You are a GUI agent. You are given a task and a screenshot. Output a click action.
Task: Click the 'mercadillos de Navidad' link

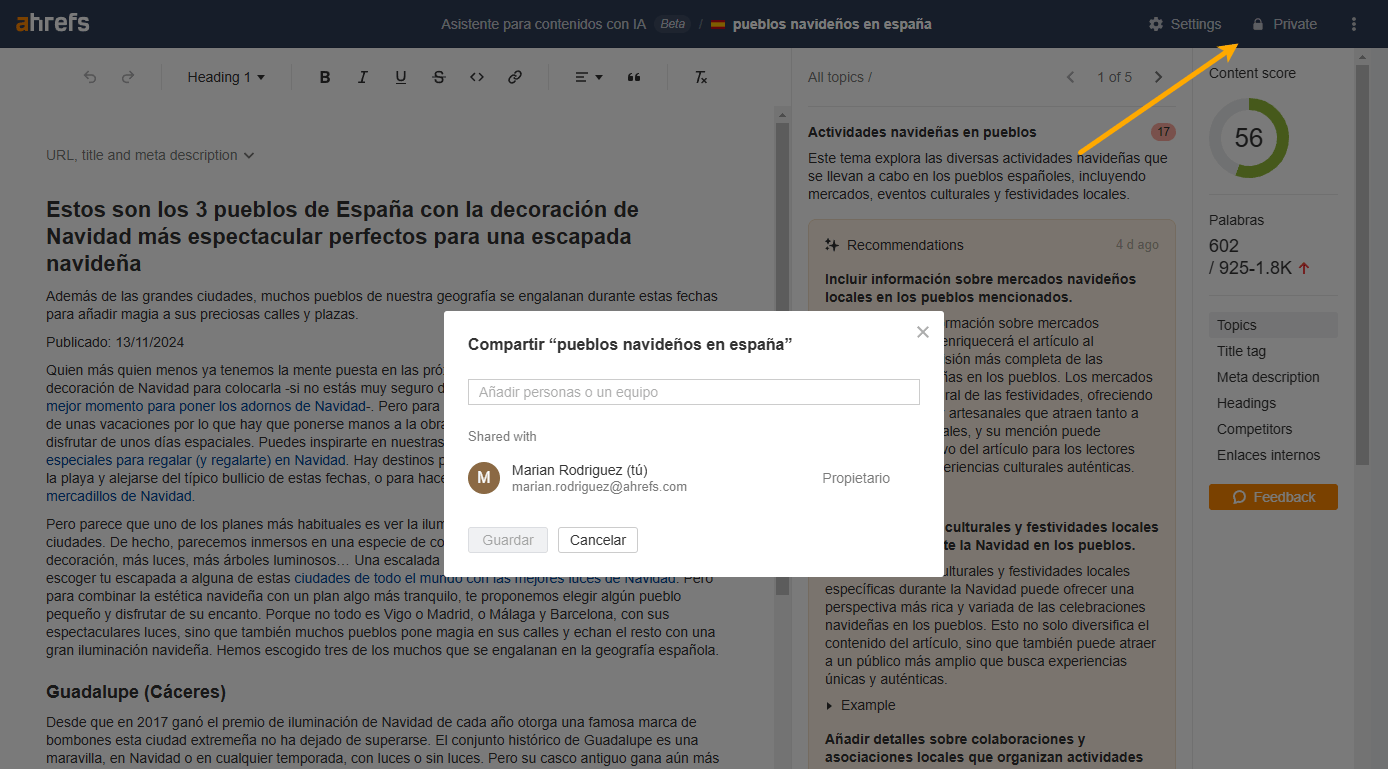(119, 496)
